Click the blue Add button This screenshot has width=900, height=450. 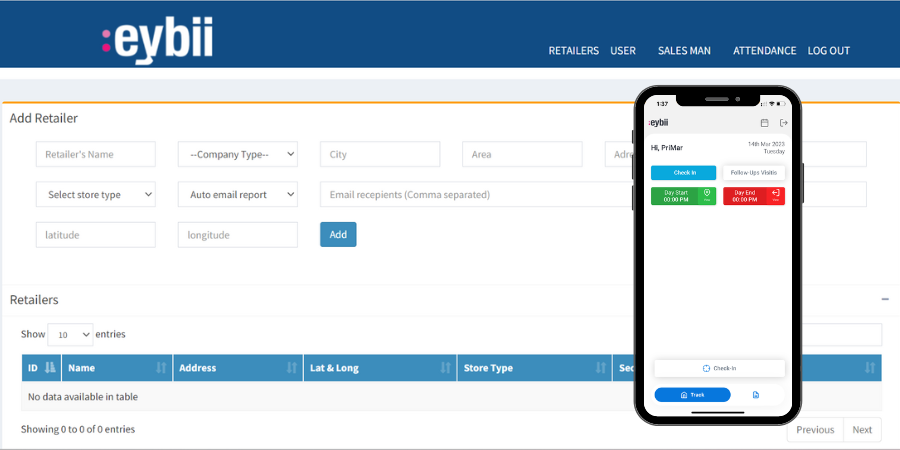pyautogui.click(x=338, y=234)
